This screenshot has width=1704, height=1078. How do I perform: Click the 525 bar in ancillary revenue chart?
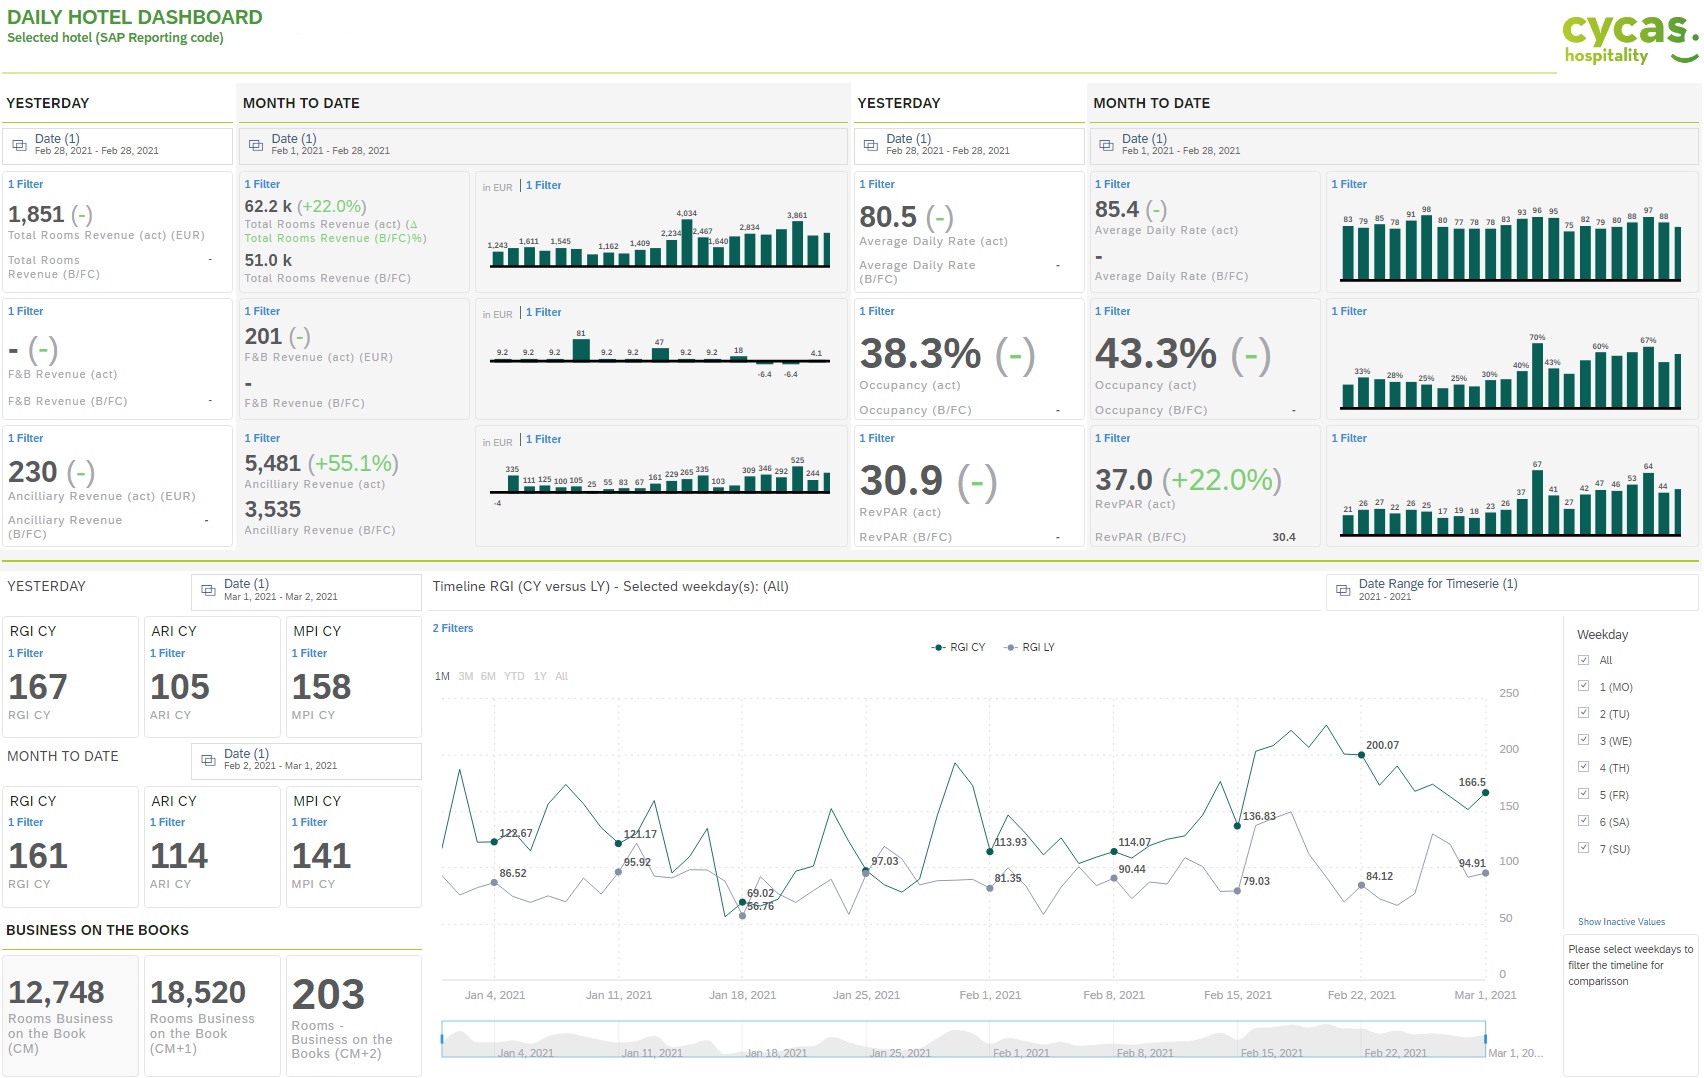(x=797, y=479)
